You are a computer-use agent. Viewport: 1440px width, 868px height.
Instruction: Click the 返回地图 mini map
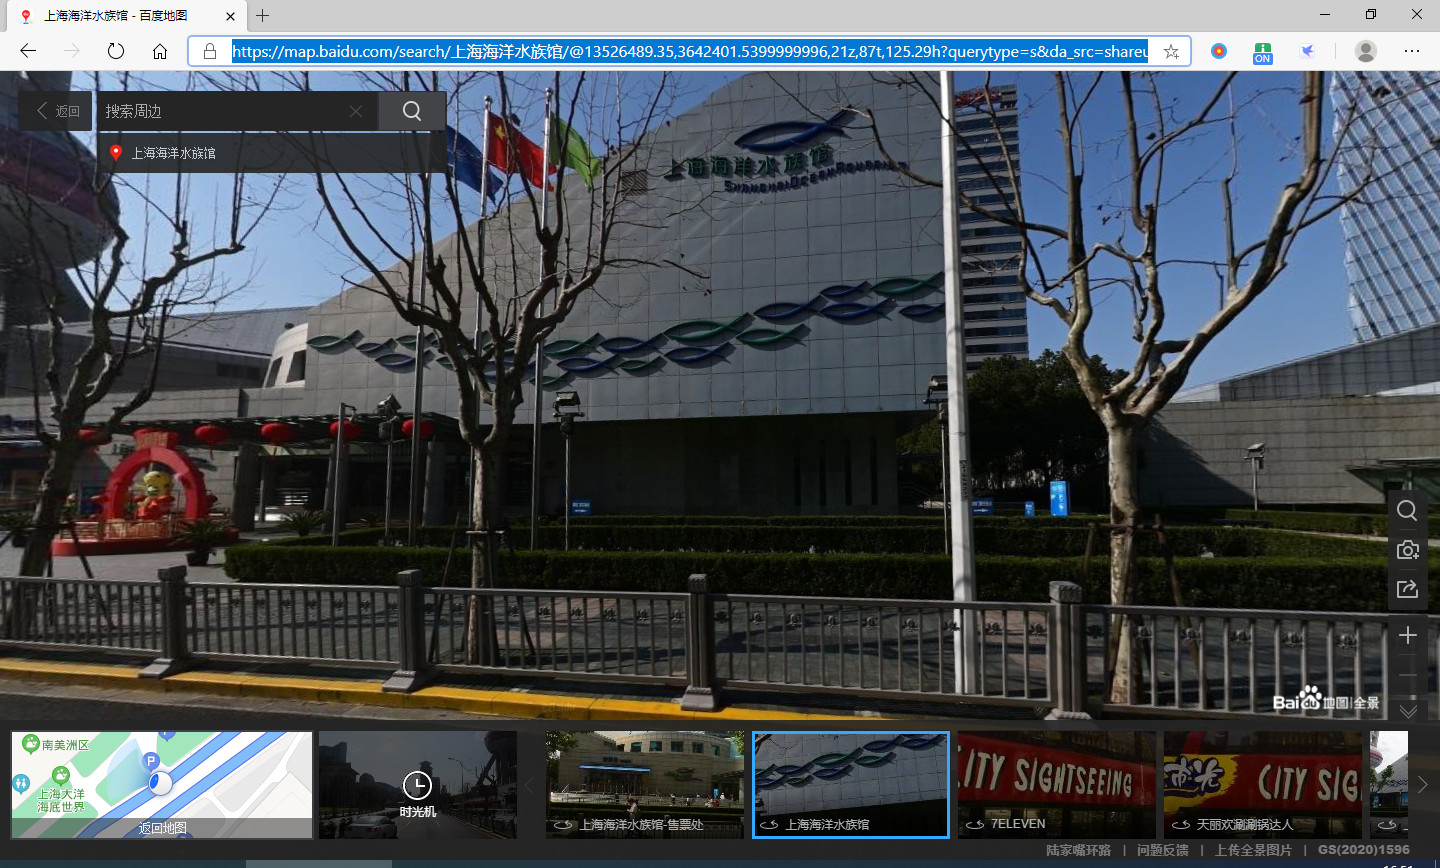162,784
